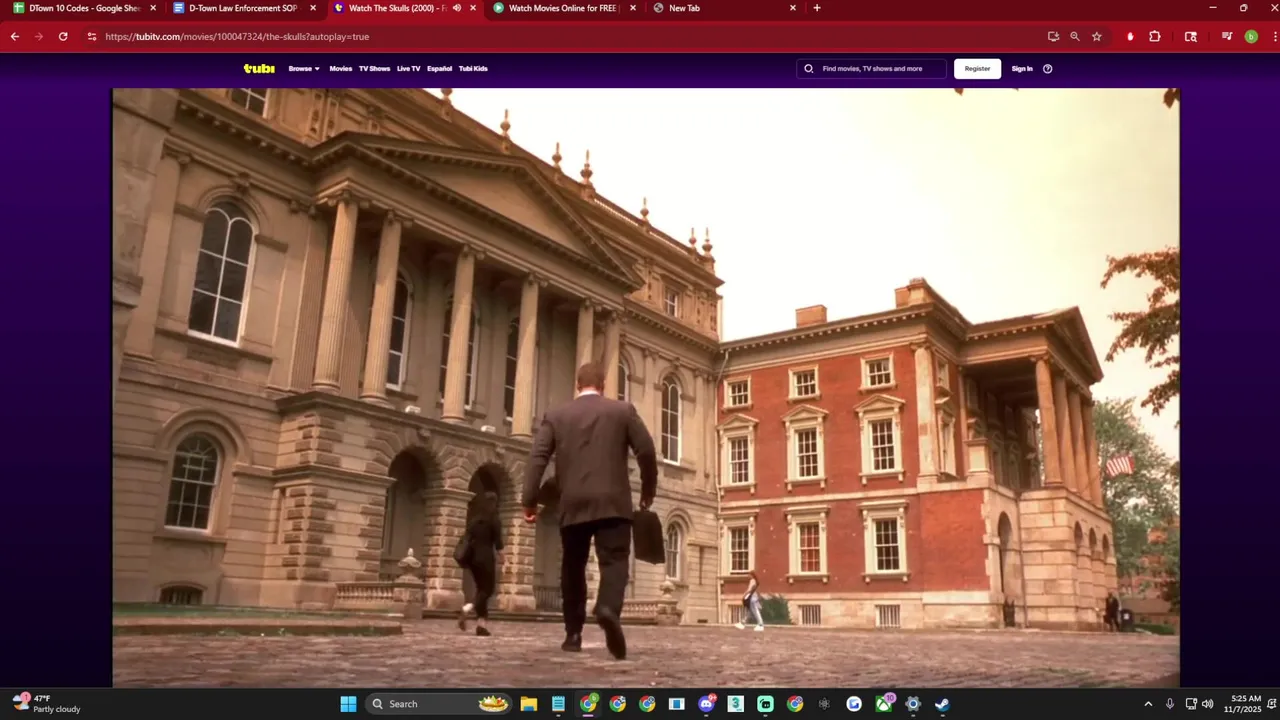The height and width of the screenshot is (720, 1280).
Task: Open the Xbox app in the taskbar
Action: [884, 704]
